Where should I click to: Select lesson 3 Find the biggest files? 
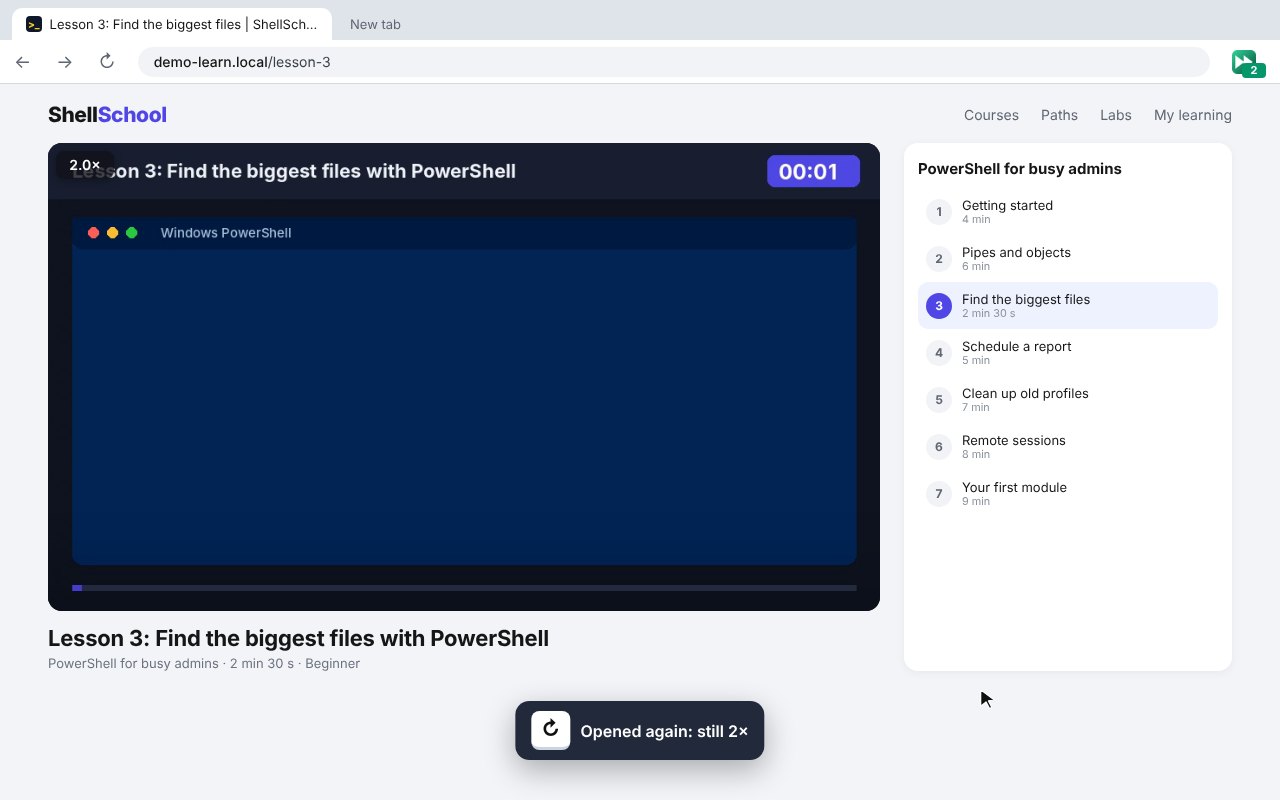1068,306
